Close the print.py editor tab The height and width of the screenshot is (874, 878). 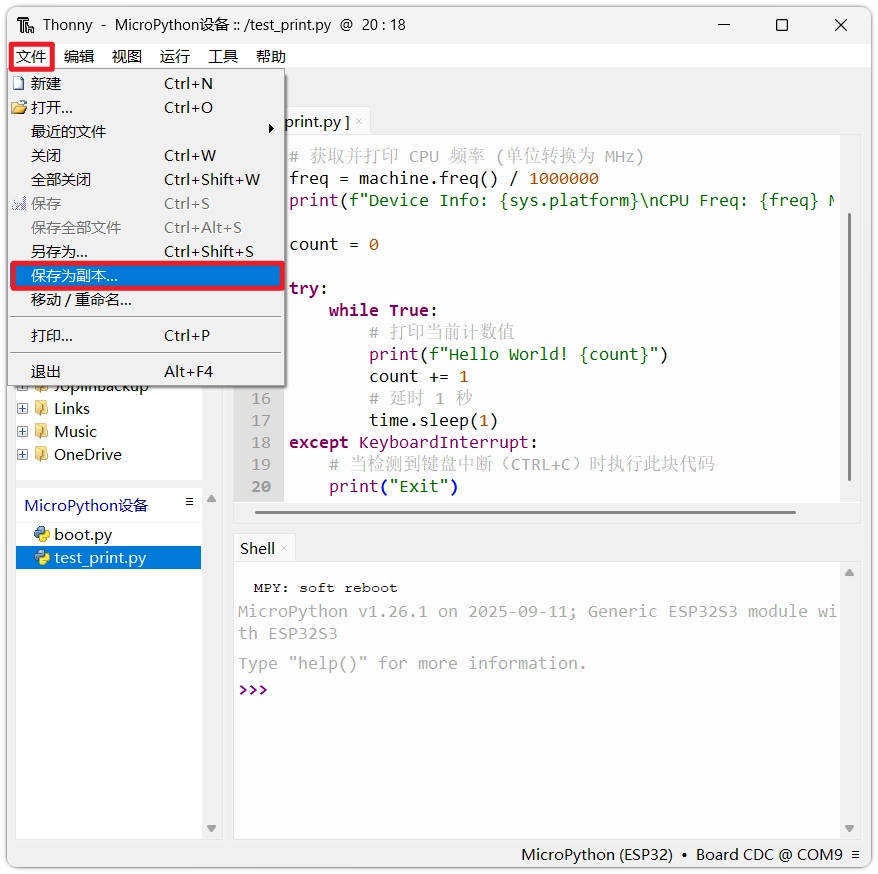tap(359, 122)
